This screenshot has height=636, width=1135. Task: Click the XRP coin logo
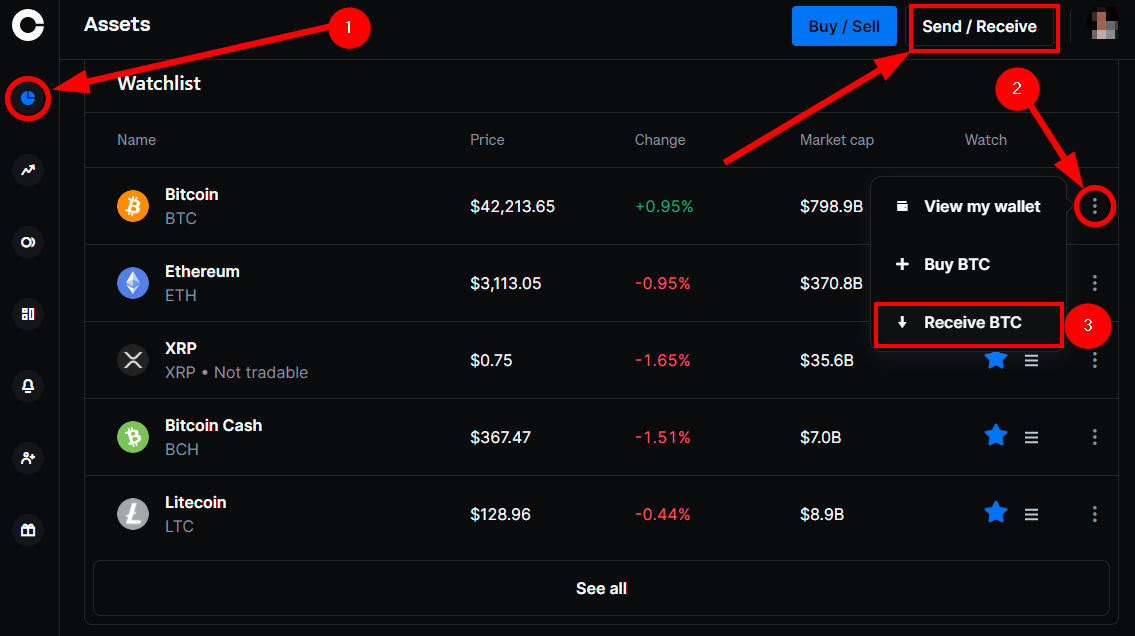pos(133,360)
